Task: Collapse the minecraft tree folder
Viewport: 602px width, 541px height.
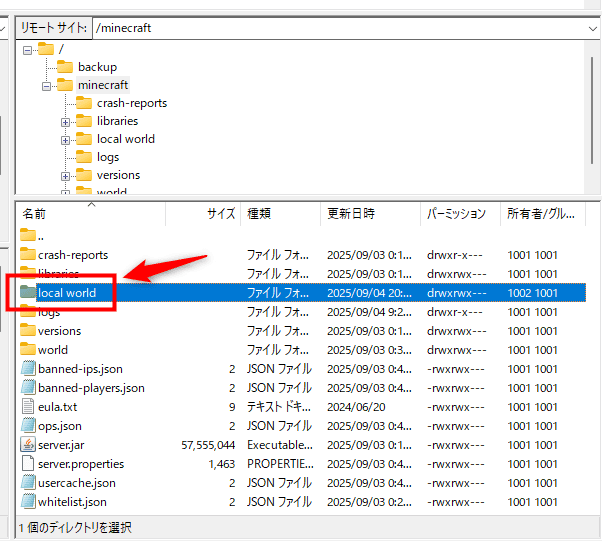Action: tap(46, 86)
